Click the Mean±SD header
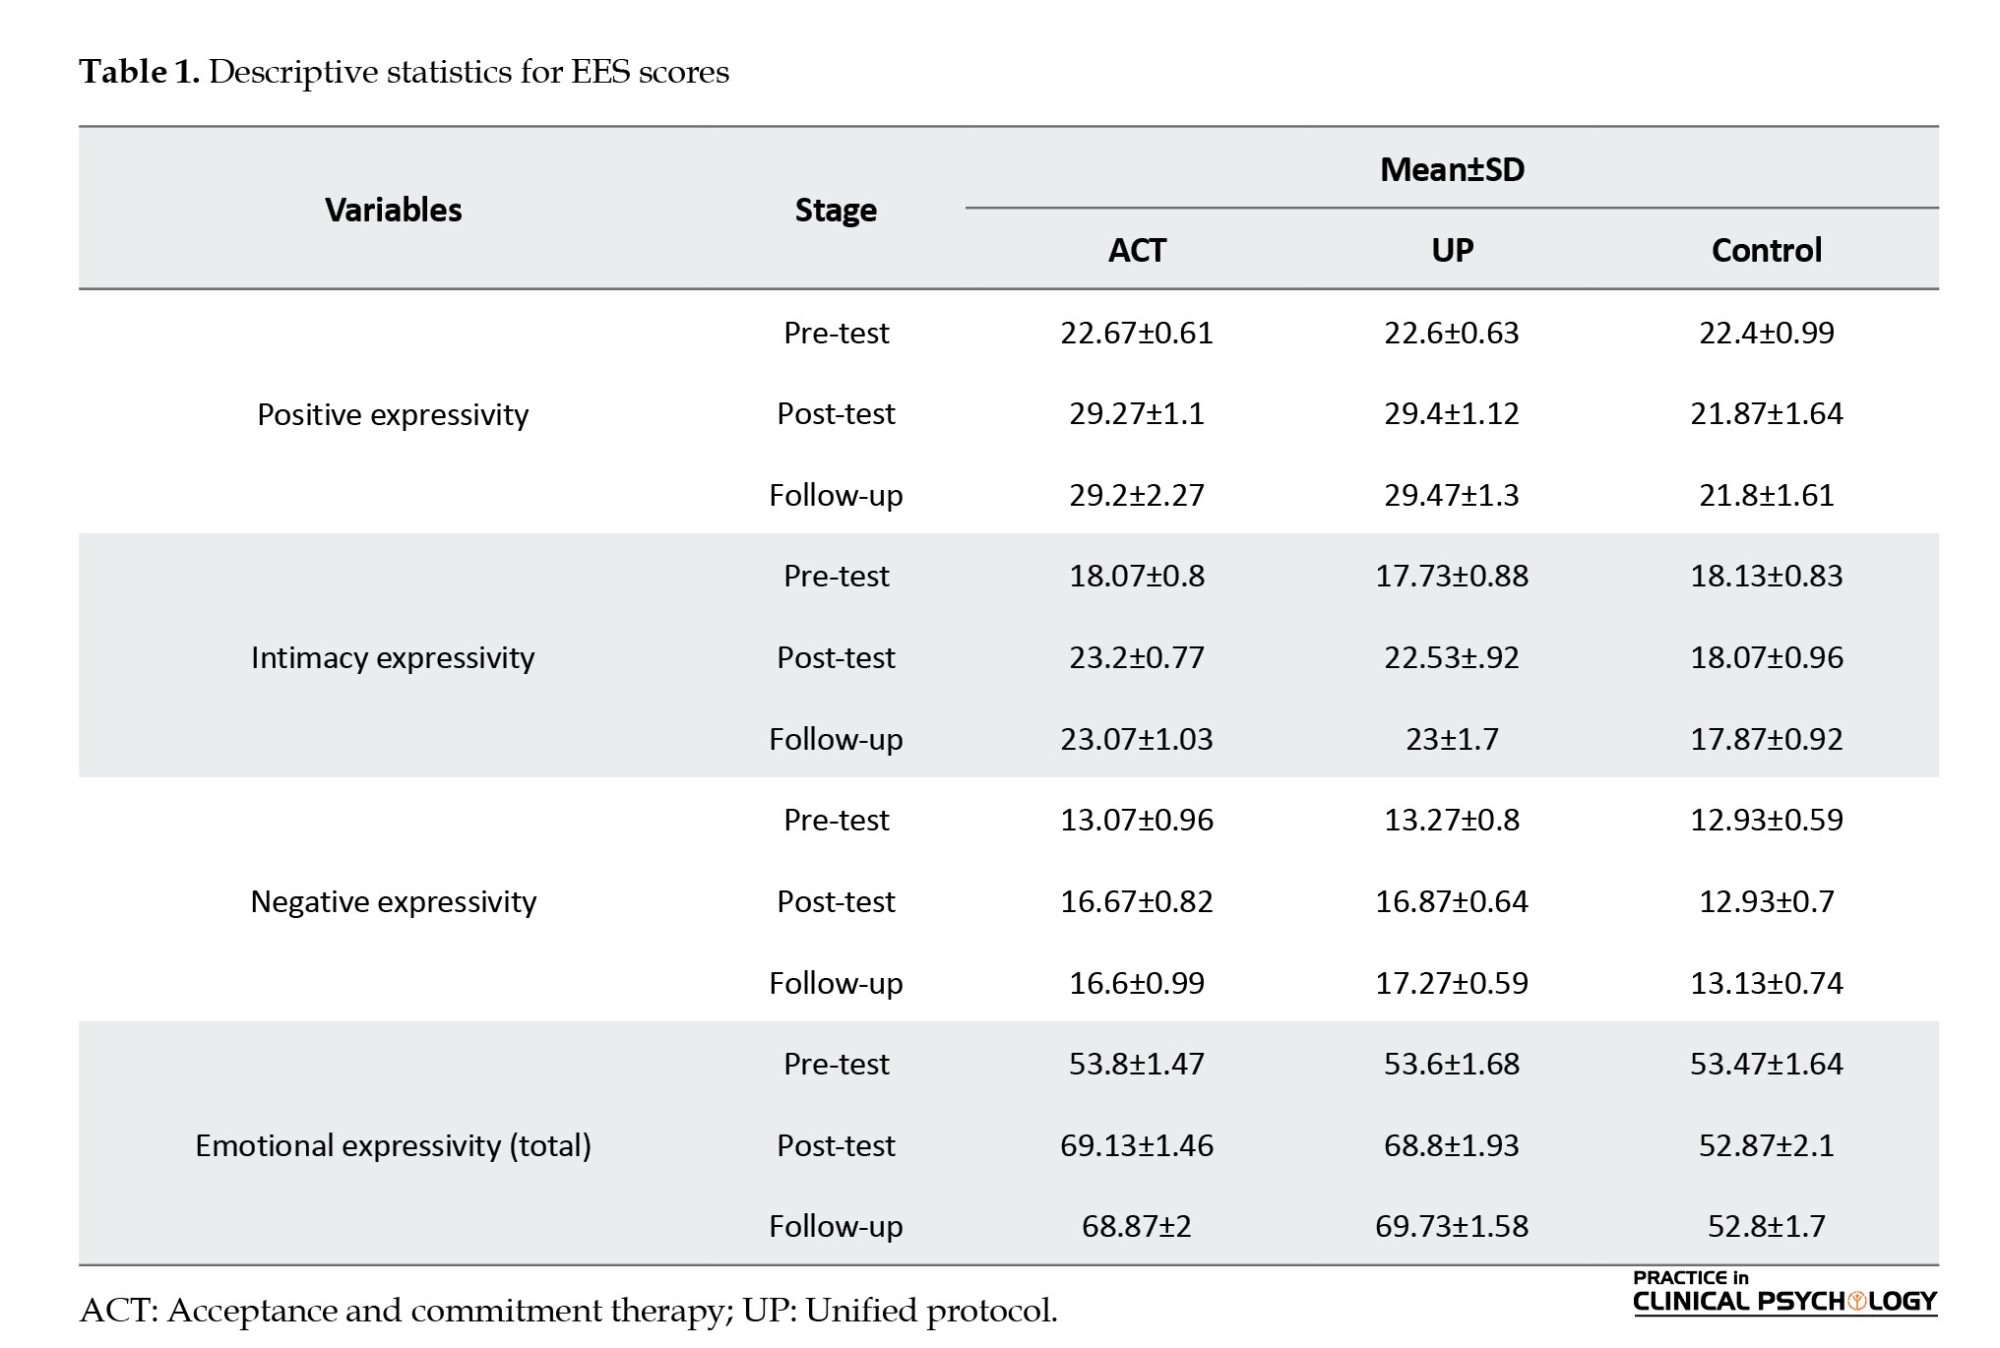 coord(1451,169)
